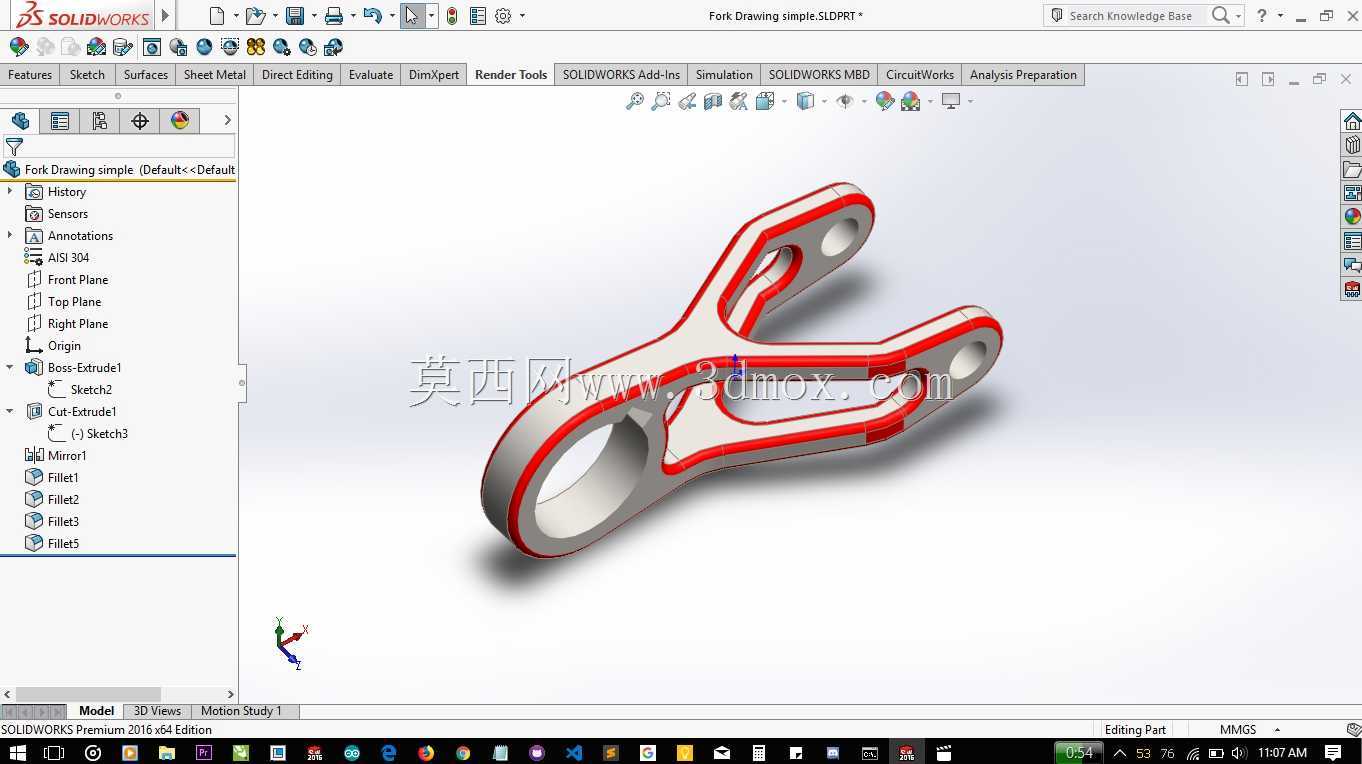Switch to the Sheet Metal tab
Viewport: 1362px width, 764px height.
(214, 75)
